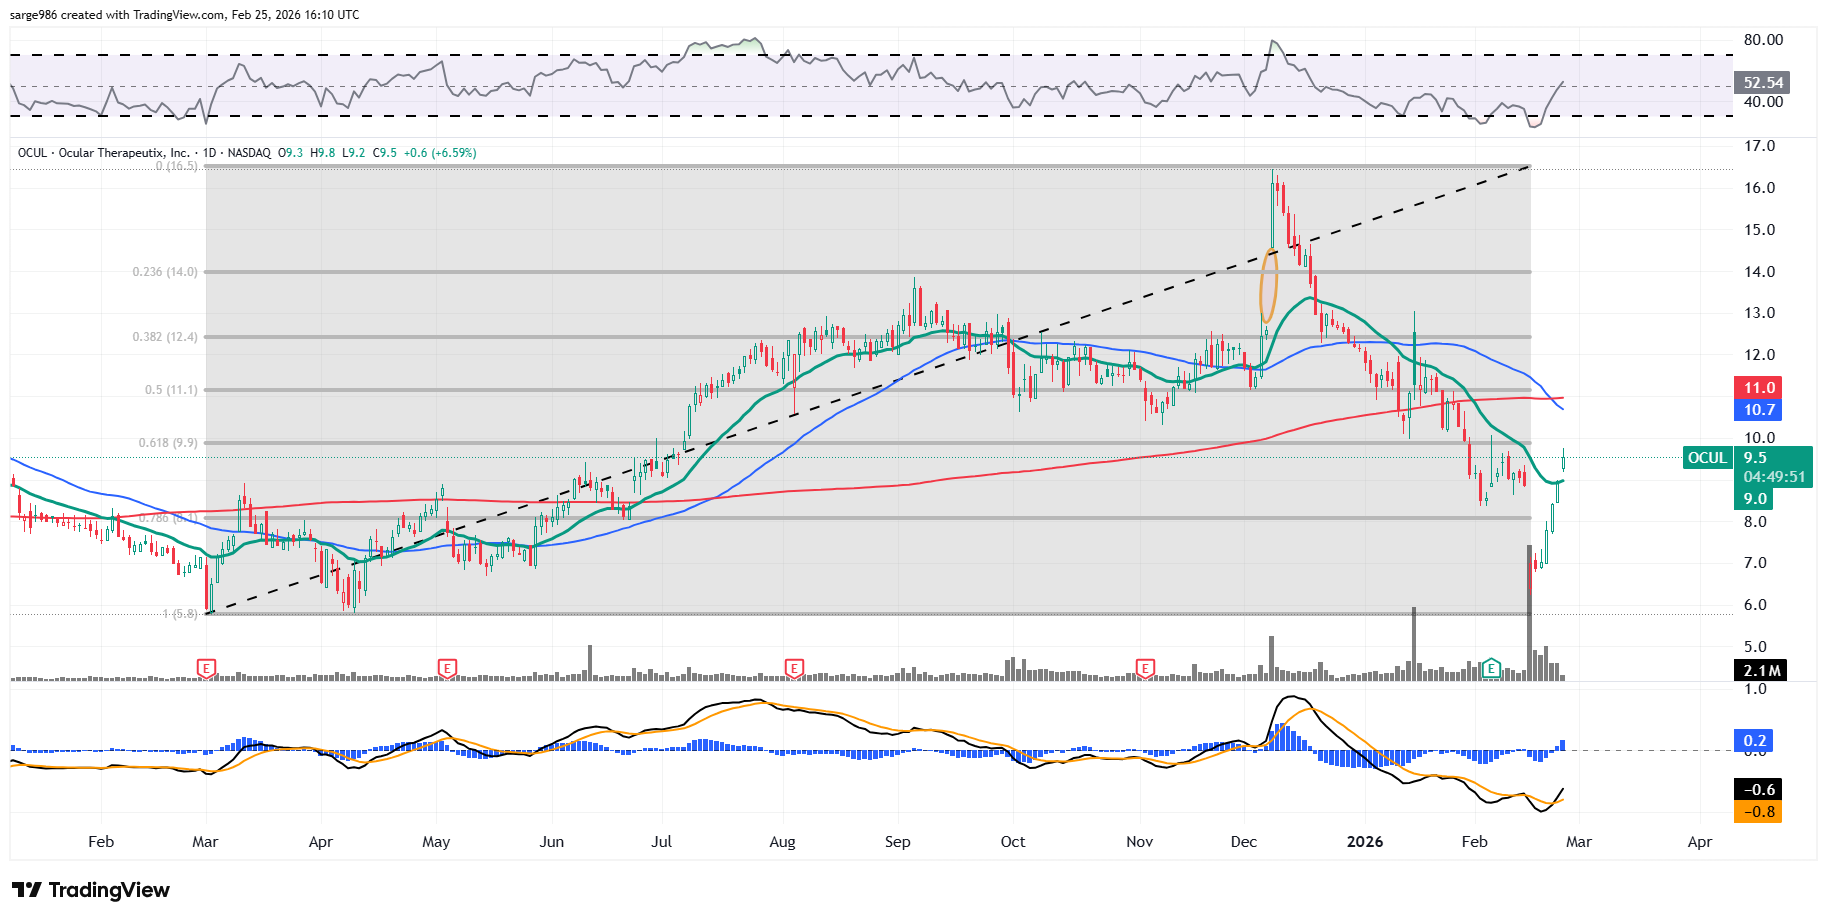Select the orange ellipse annotation on the chart

pyautogui.click(x=1269, y=285)
